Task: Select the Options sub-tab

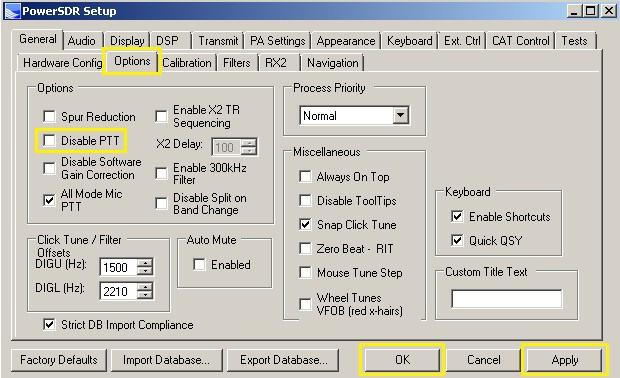Action: [x=132, y=61]
